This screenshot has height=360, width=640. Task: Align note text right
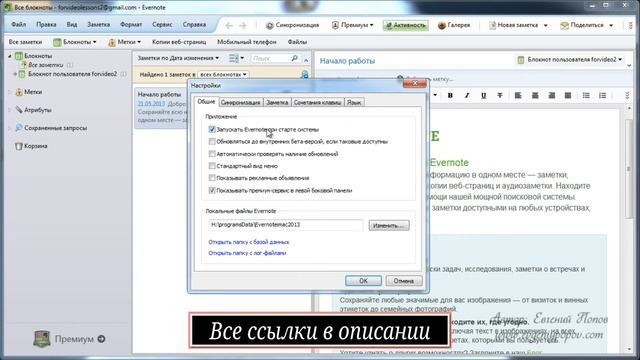pyautogui.click(x=551, y=96)
